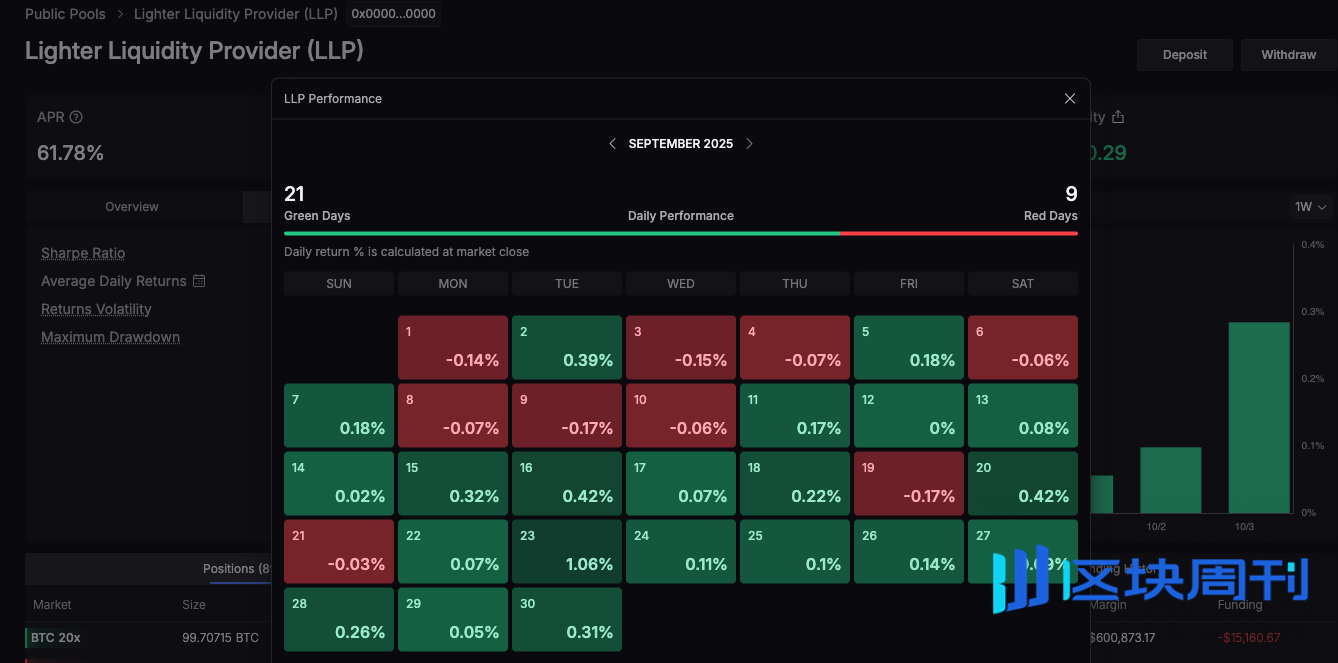Open the 1W timeframe dropdown
This screenshot has height=663, width=1338.
tap(1310, 207)
